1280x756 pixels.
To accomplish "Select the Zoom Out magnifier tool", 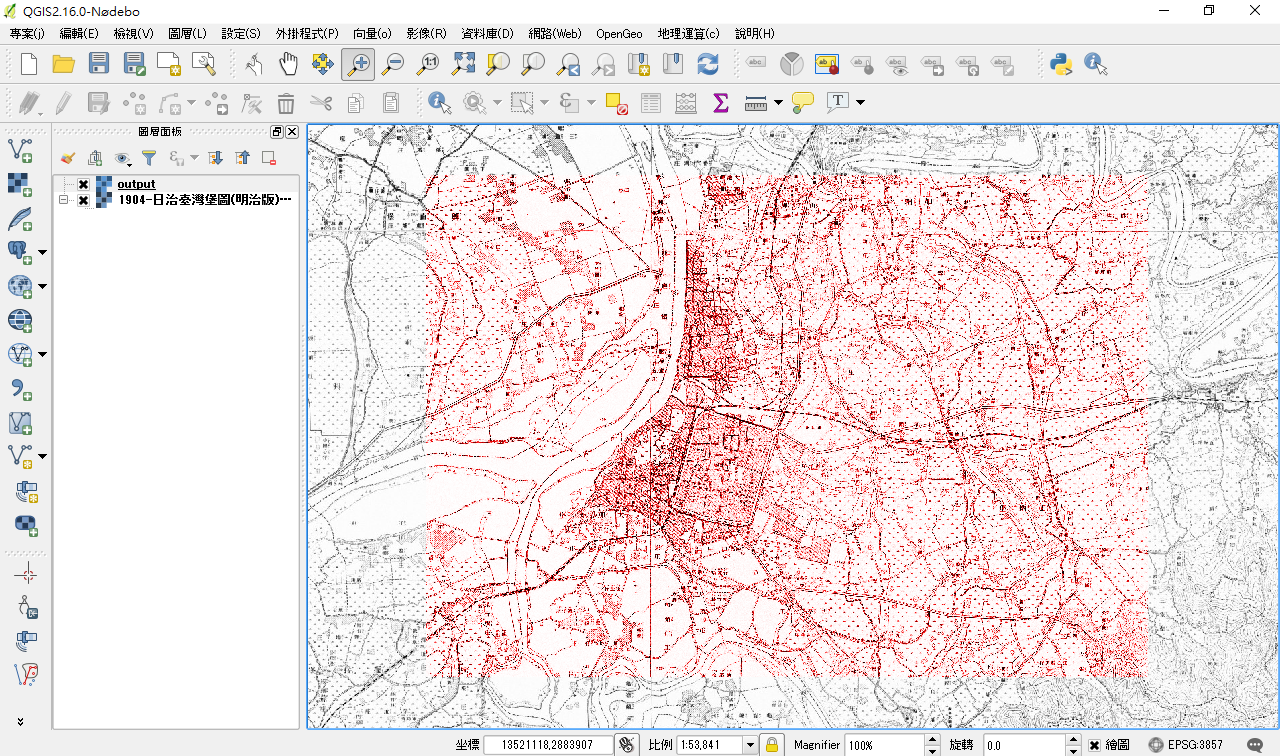I will click(393, 65).
